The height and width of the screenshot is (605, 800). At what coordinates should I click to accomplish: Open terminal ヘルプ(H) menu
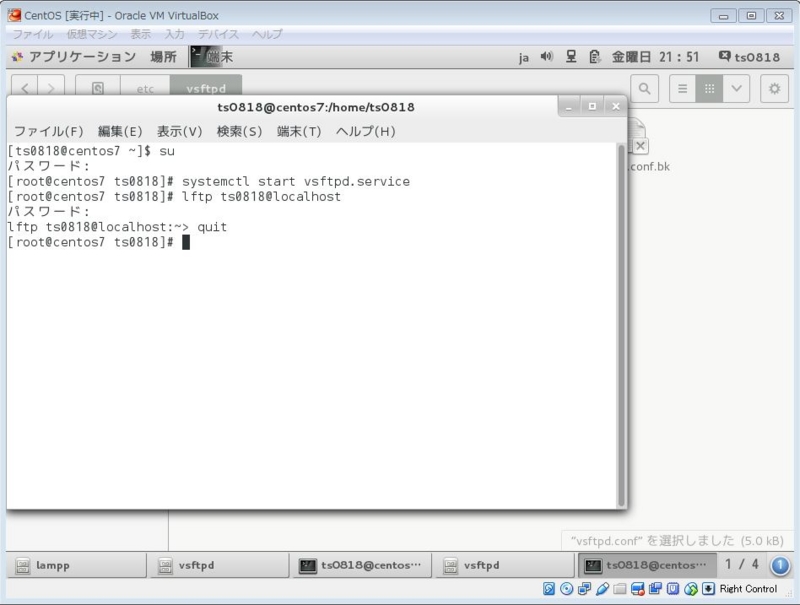[365, 131]
